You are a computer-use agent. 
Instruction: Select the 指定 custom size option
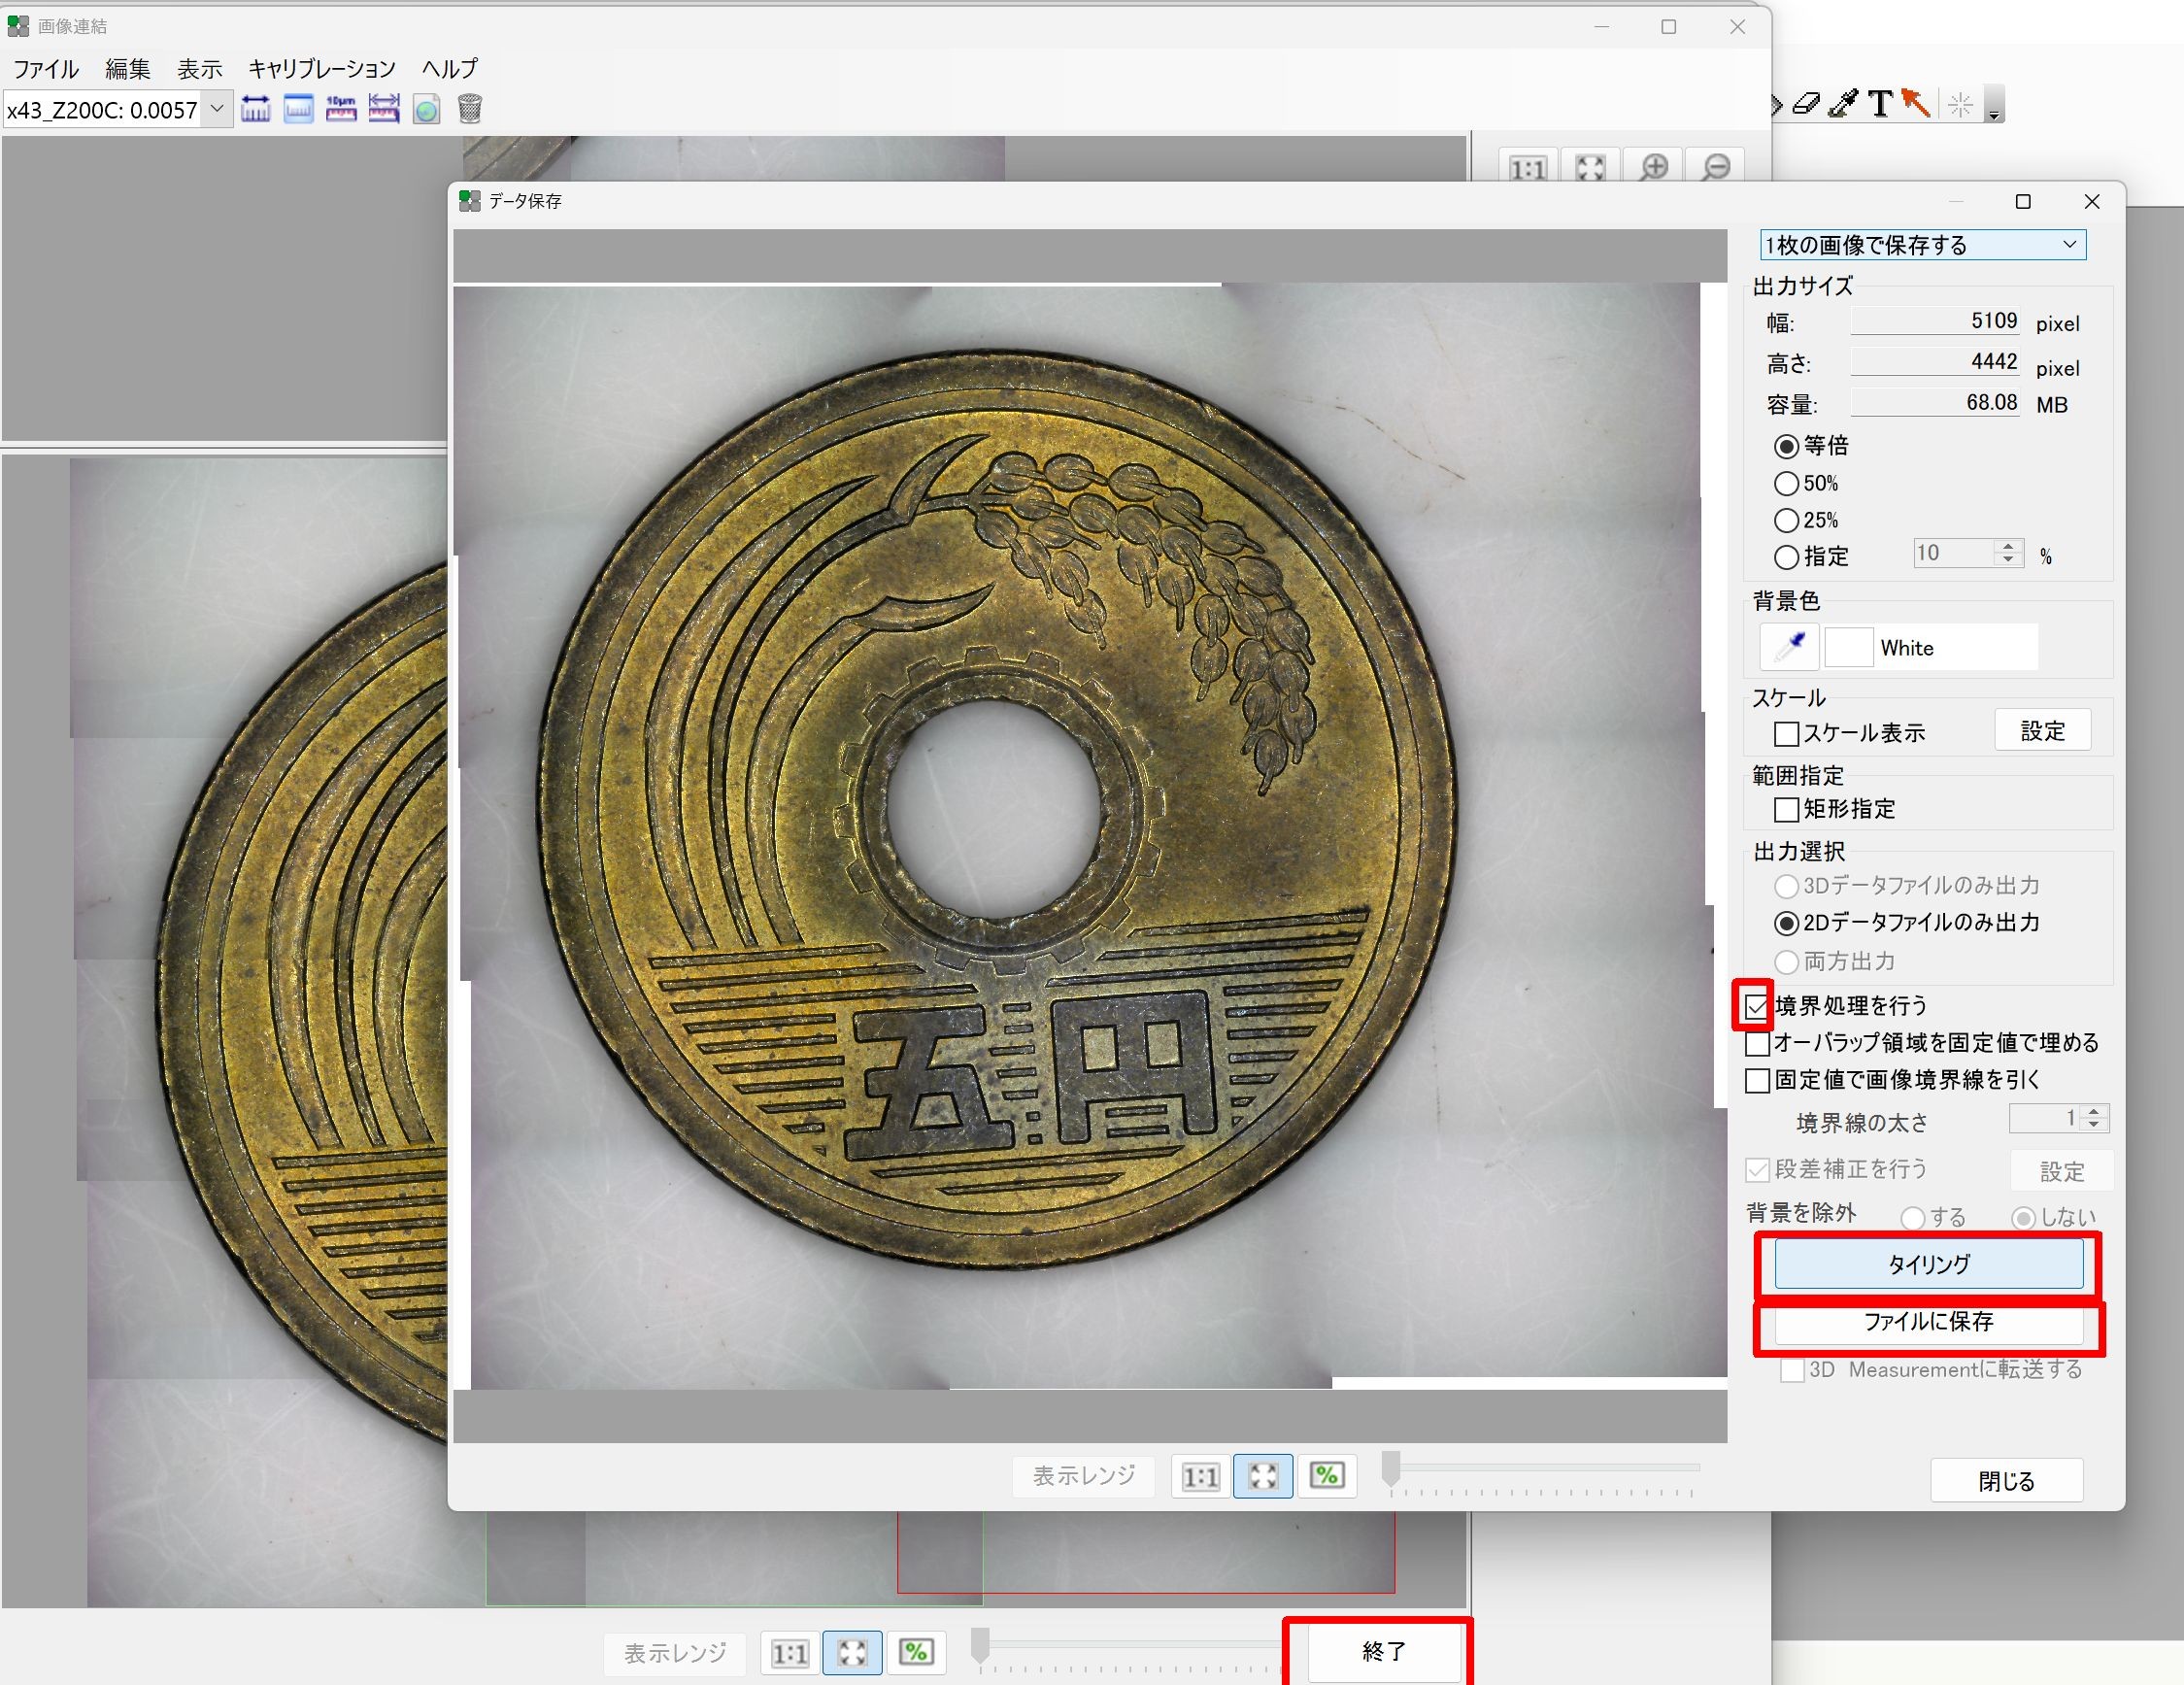pos(1787,557)
